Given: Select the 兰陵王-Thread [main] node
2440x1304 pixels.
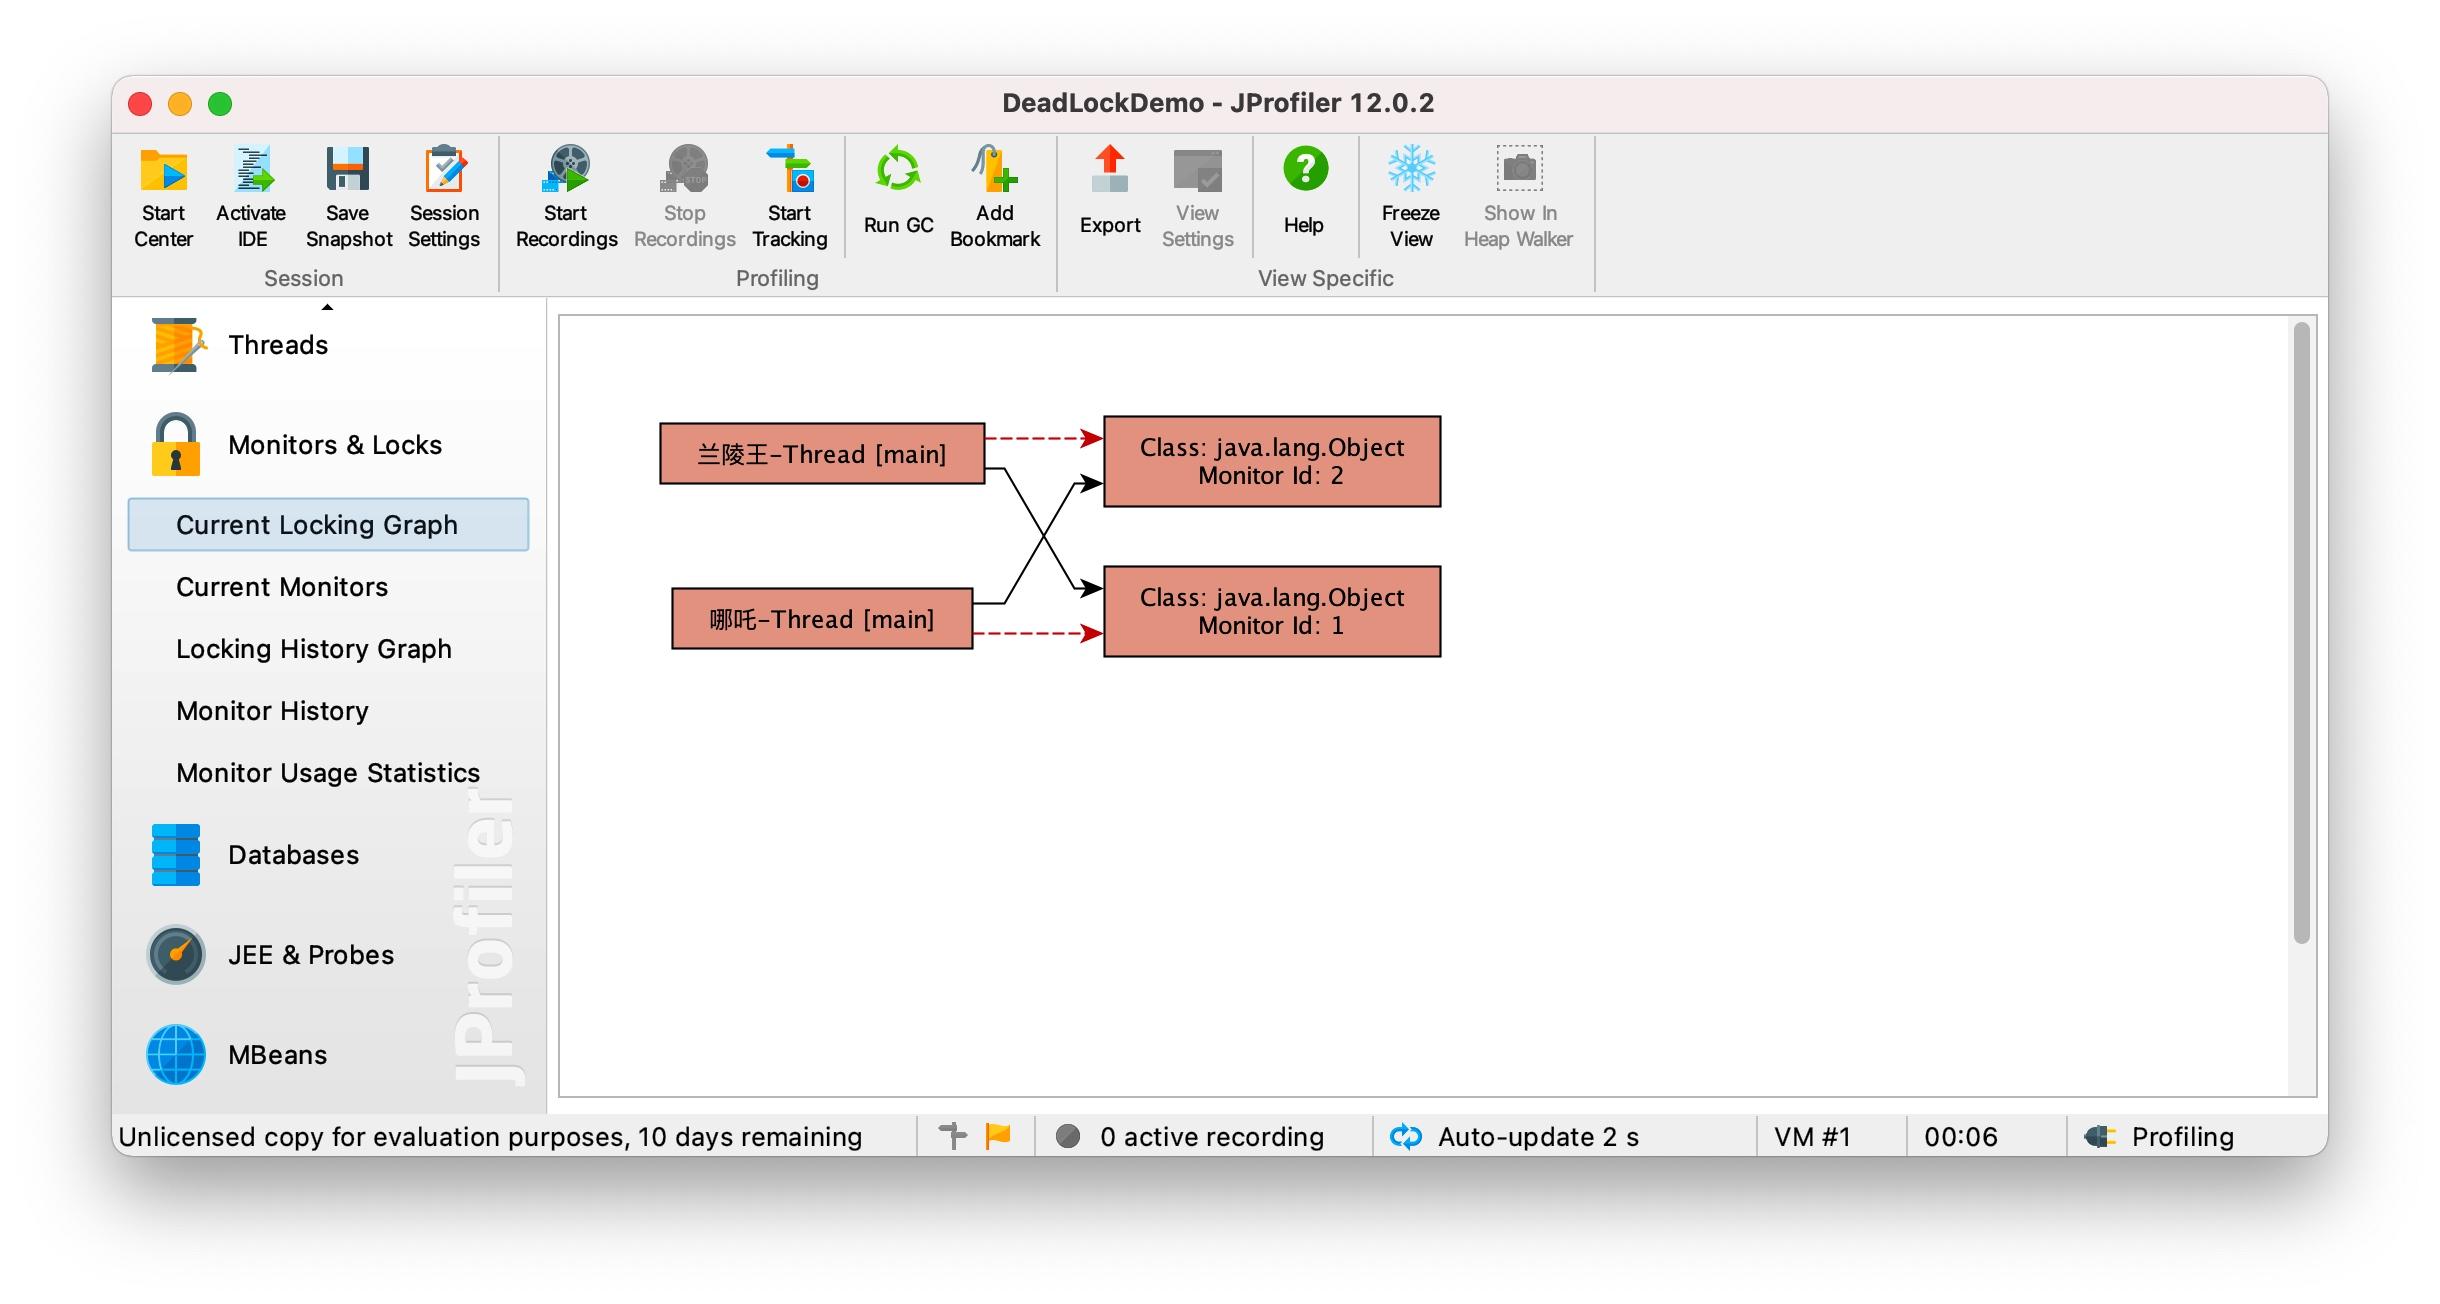Looking at the screenshot, I should [x=822, y=454].
